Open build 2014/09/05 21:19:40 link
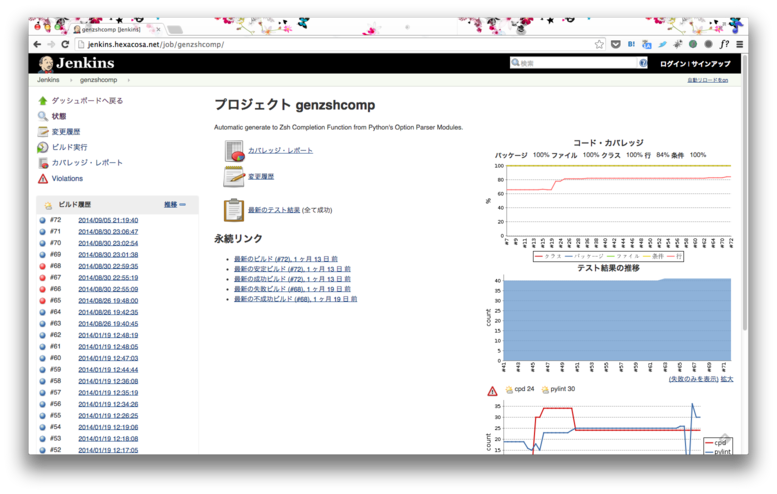777x494 pixels. coord(108,220)
